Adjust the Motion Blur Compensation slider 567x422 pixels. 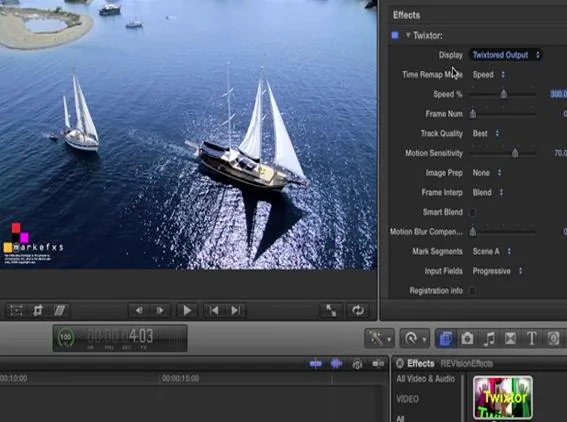click(473, 232)
